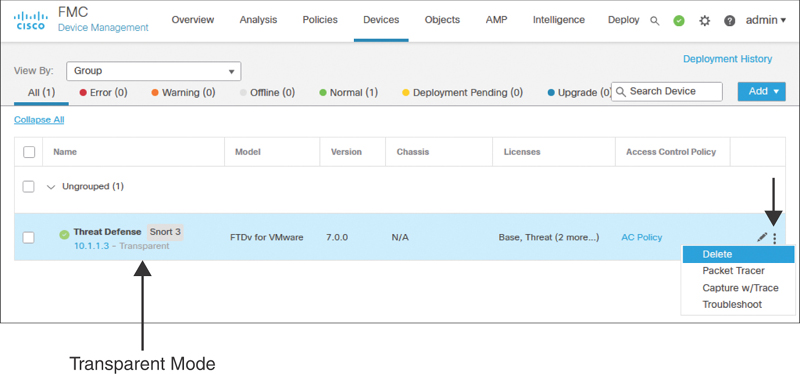Filter devices by Normal (1)
Image resolution: width=800 pixels, height=374 pixels.
click(348, 93)
